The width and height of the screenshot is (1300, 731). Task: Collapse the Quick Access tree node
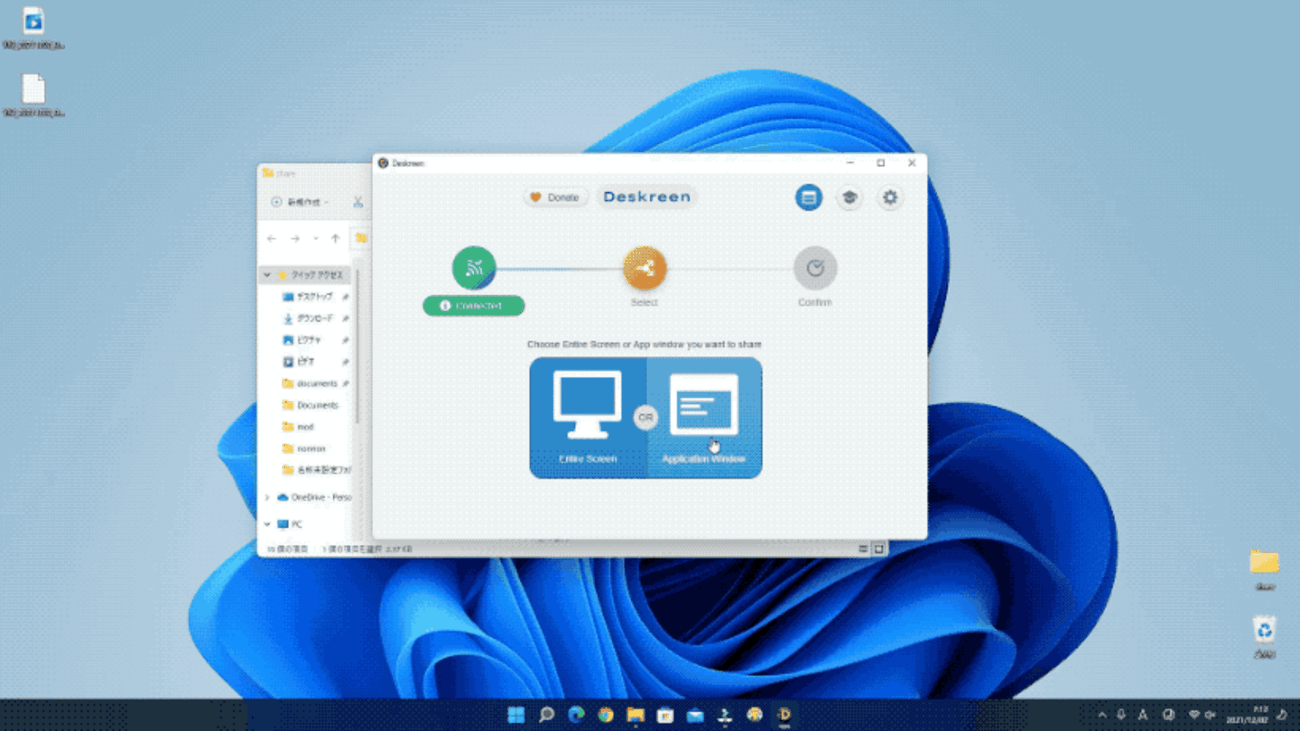coord(267,275)
